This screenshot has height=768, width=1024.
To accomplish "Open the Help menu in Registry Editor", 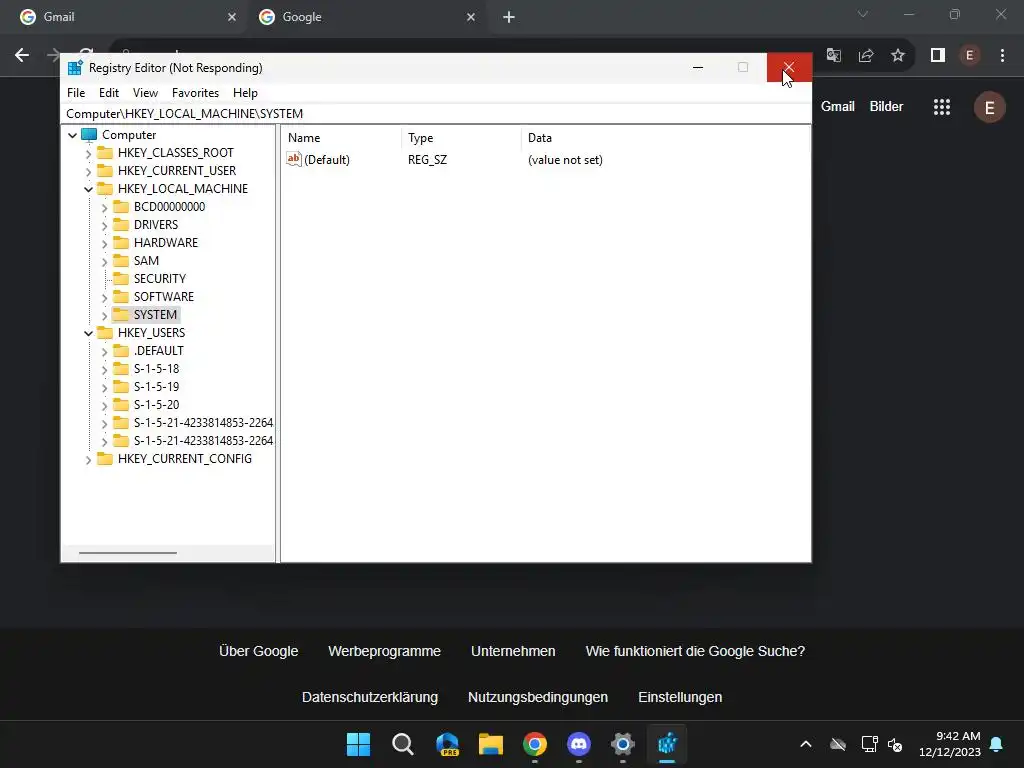I will pos(246,93).
